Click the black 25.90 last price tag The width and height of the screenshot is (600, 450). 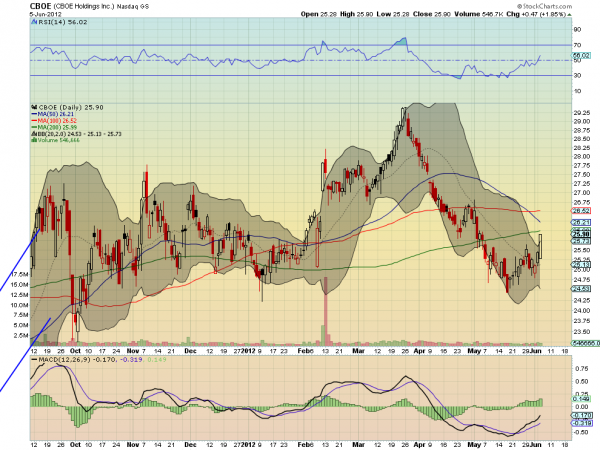(x=581, y=234)
